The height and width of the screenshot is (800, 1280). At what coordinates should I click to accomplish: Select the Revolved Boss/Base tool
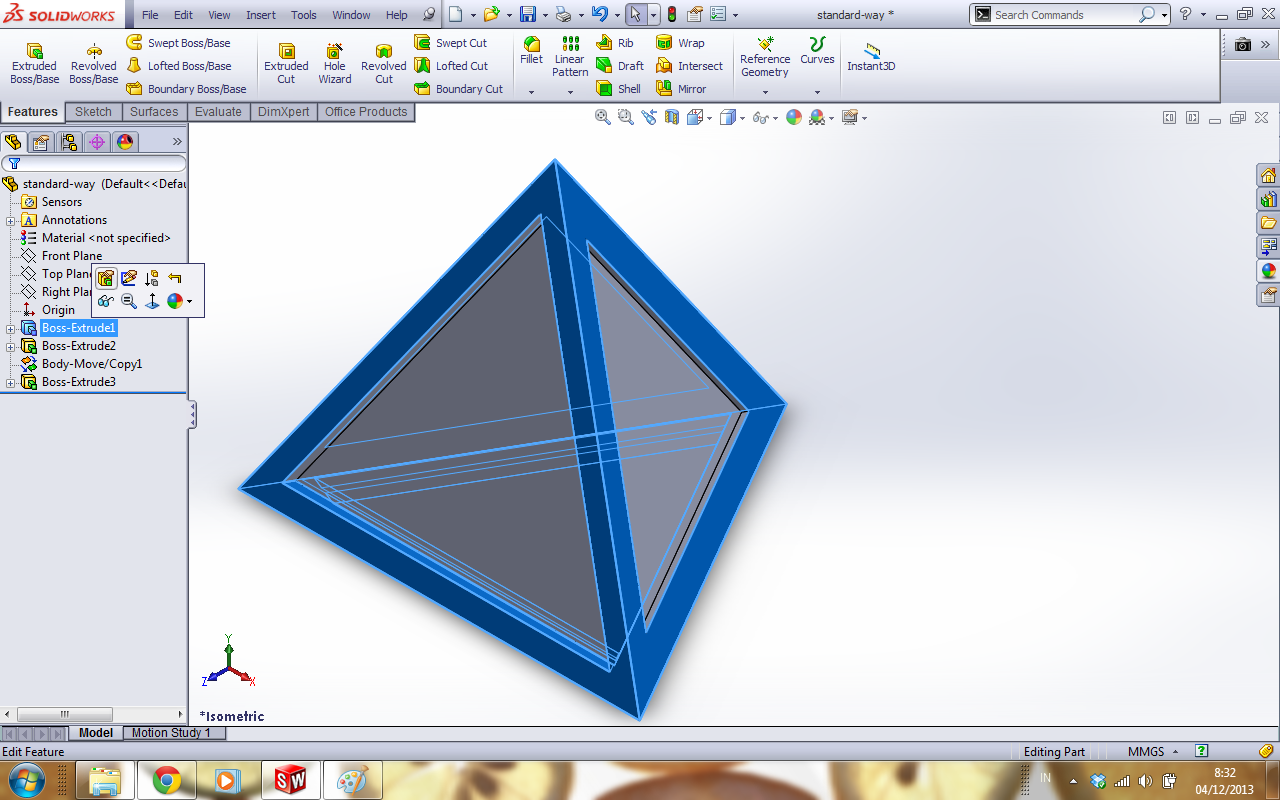(93, 63)
